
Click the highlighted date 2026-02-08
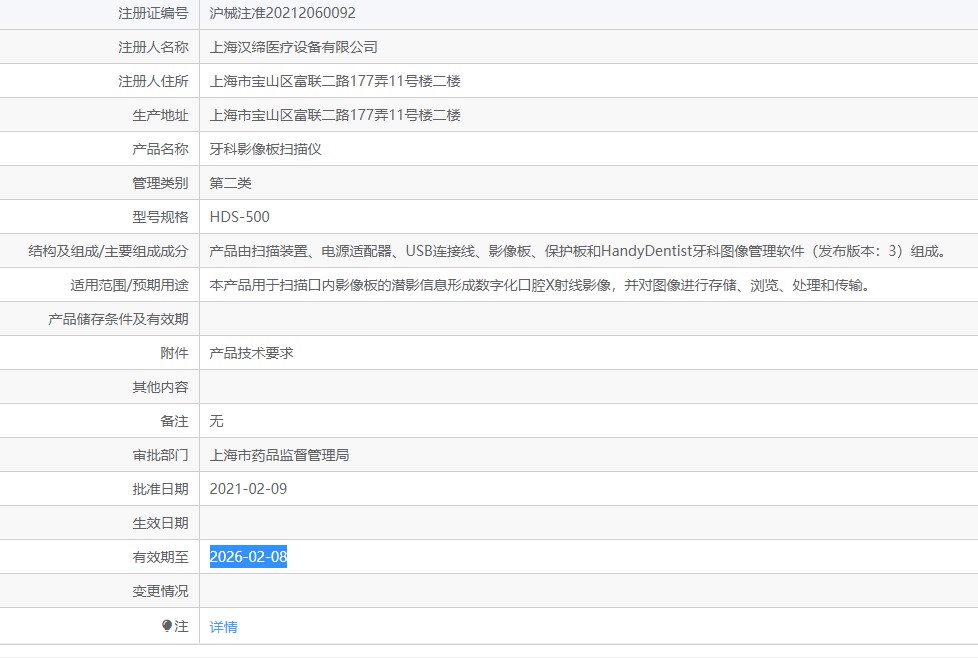click(x=248, y=556)
